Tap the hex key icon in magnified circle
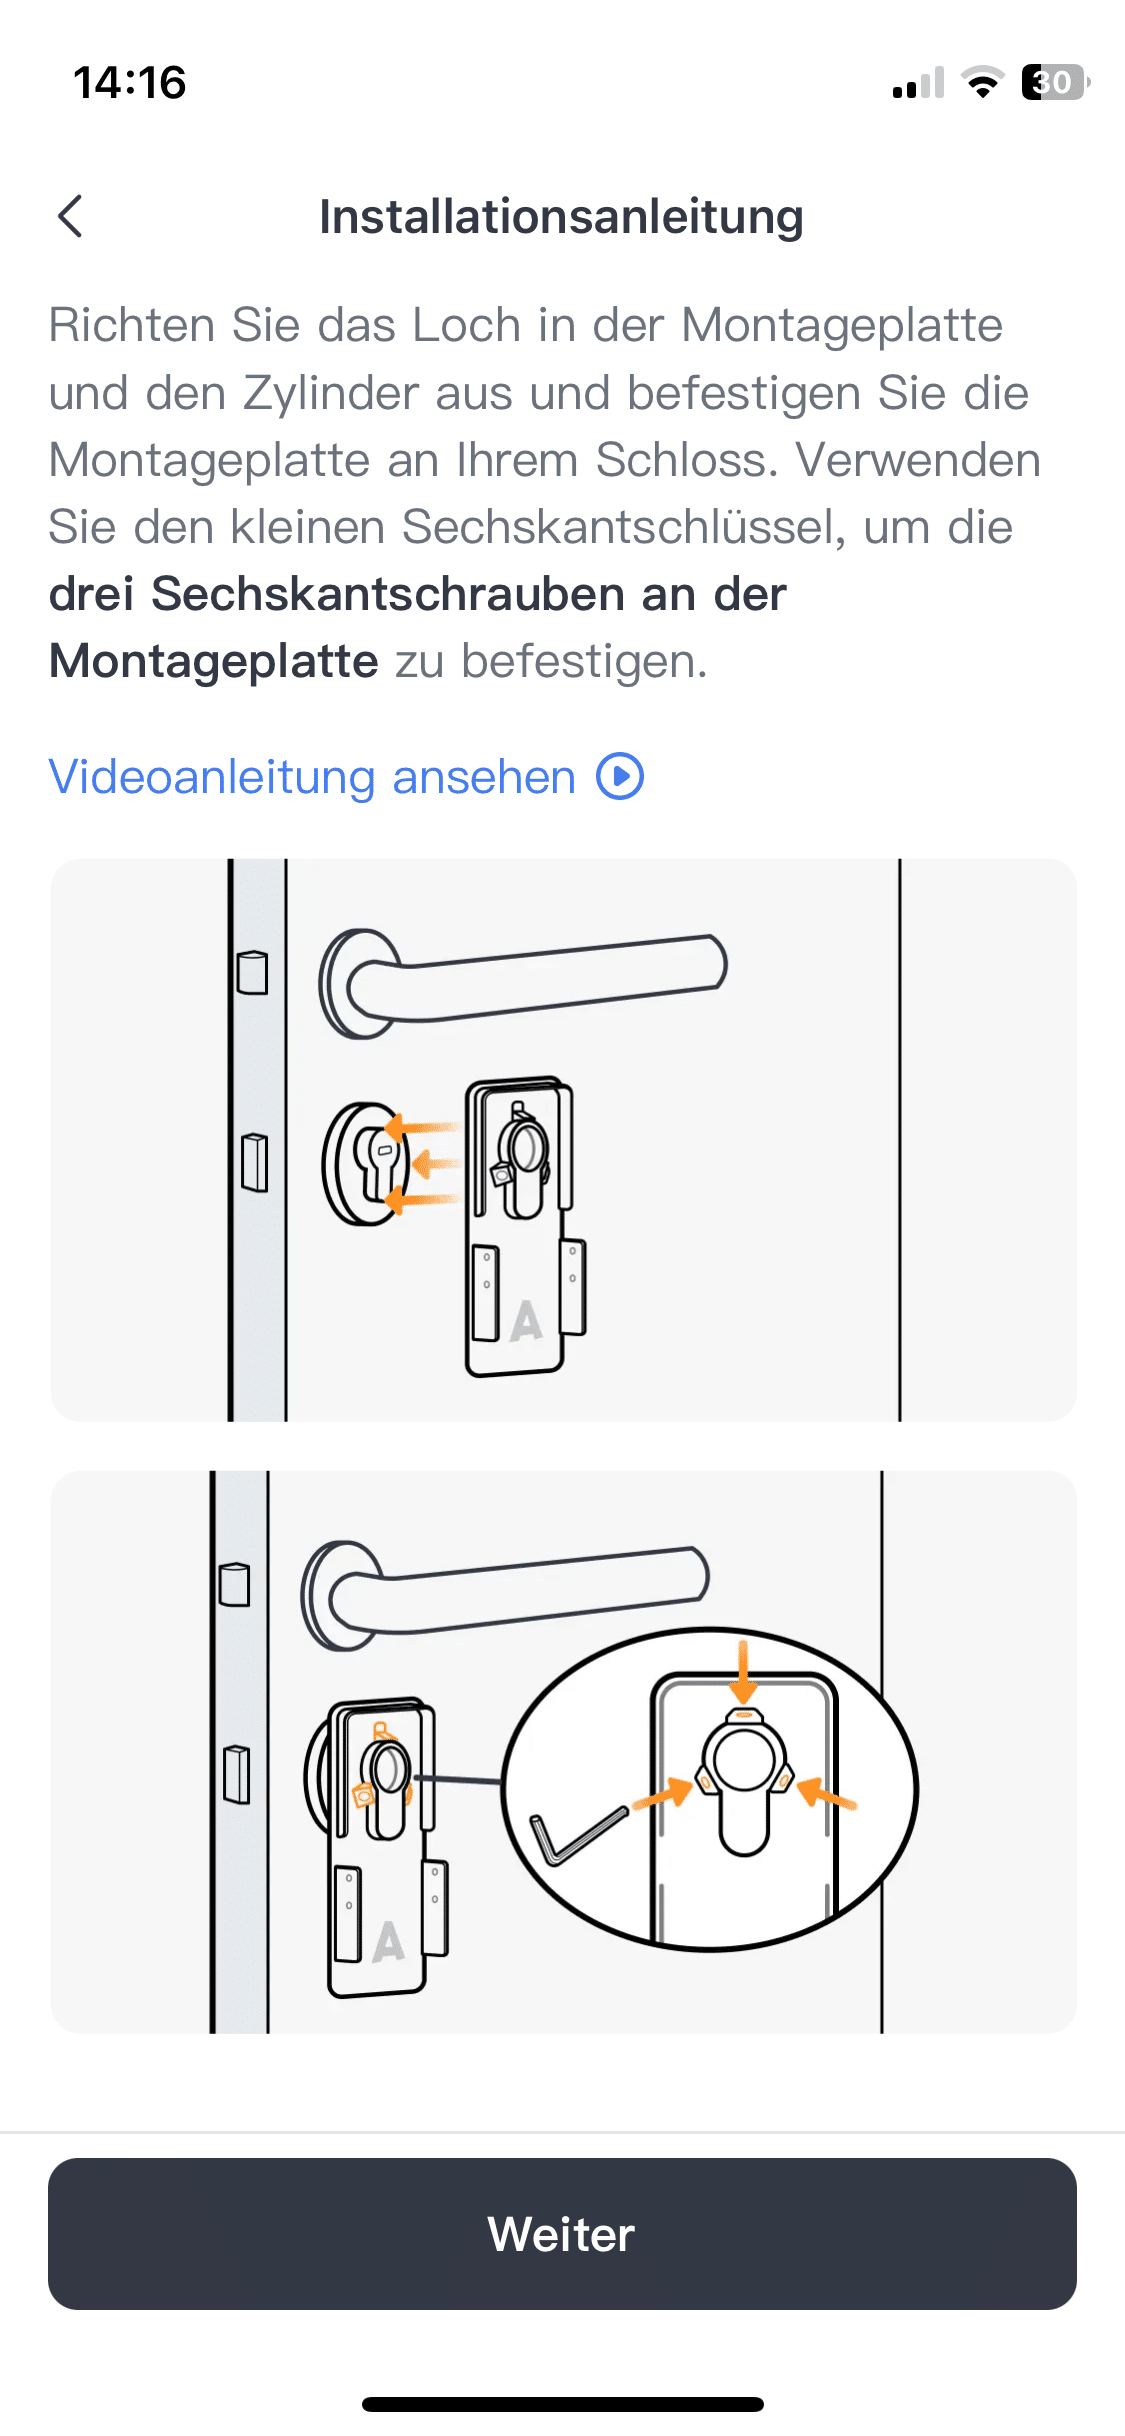 tap(579, 1837)
